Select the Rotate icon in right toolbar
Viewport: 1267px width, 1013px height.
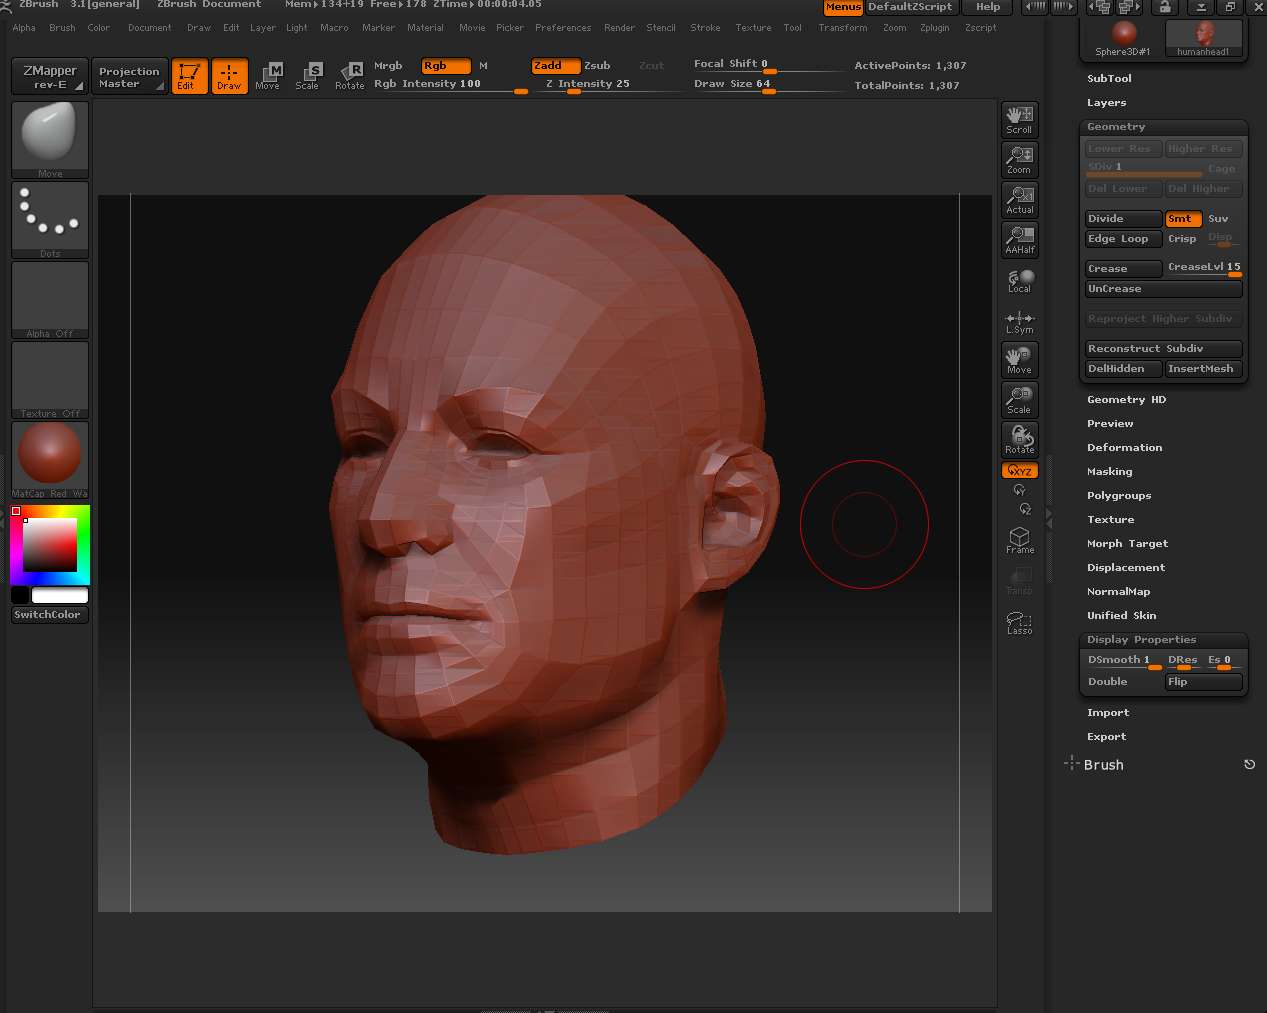pos(1019,439)
